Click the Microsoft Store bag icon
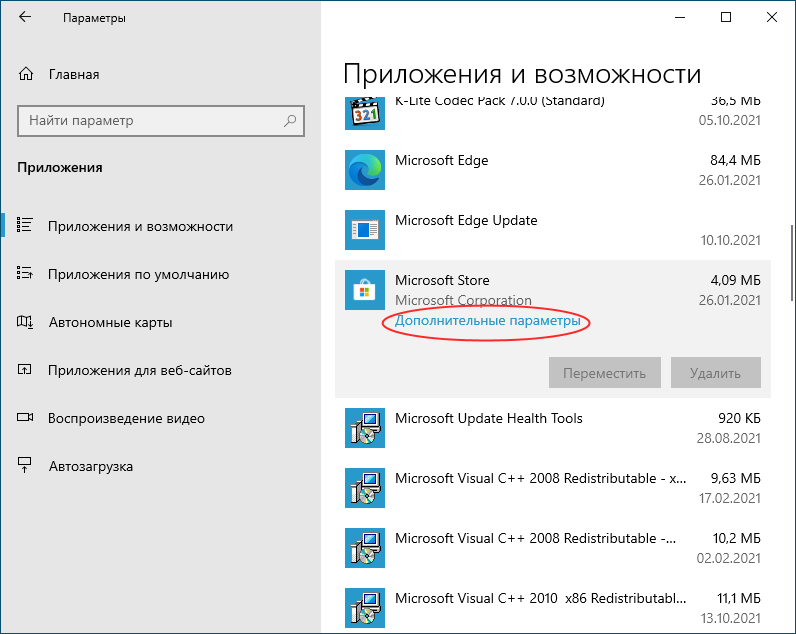 tap(364, 290)
